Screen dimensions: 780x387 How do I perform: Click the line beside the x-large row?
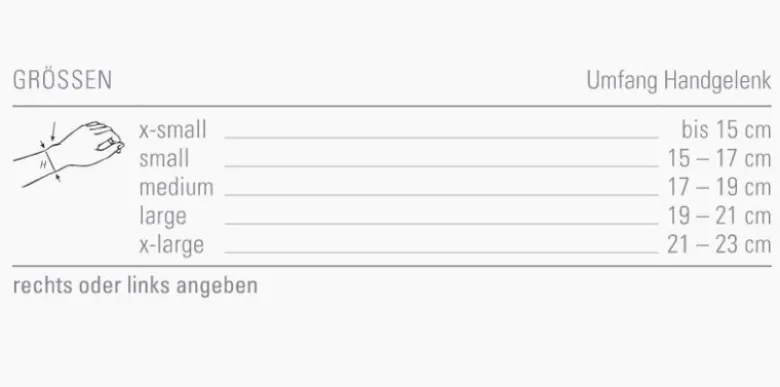pos(441,253)
